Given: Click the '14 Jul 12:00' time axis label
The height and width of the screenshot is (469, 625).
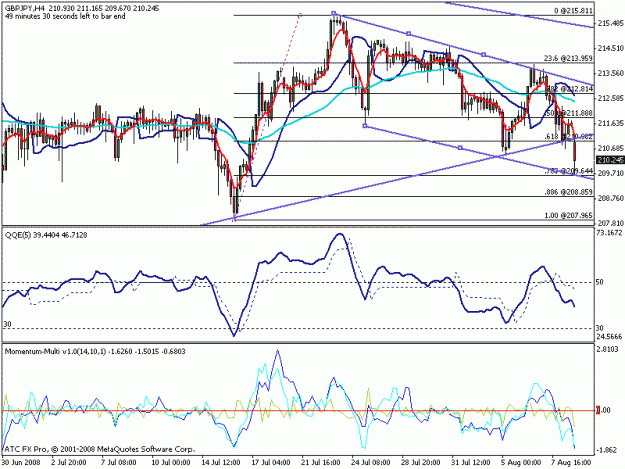Looking at the screenshot, I should coord(221,462).
